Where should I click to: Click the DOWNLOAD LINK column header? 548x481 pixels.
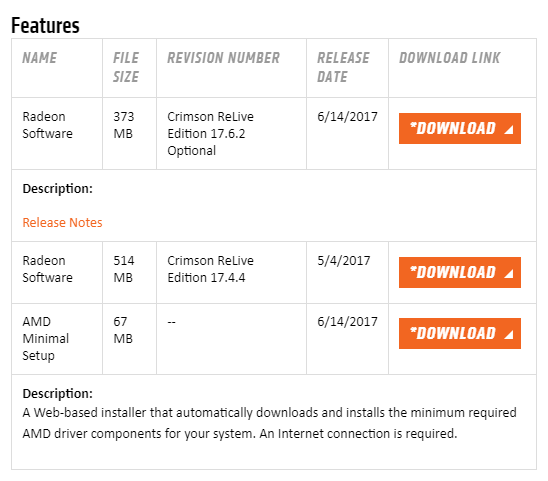click(449, 58)
